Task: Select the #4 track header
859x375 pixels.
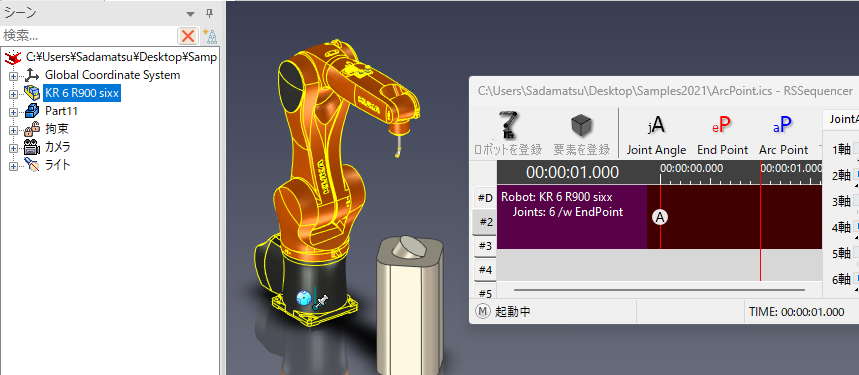Action: [x=484, y=270]
